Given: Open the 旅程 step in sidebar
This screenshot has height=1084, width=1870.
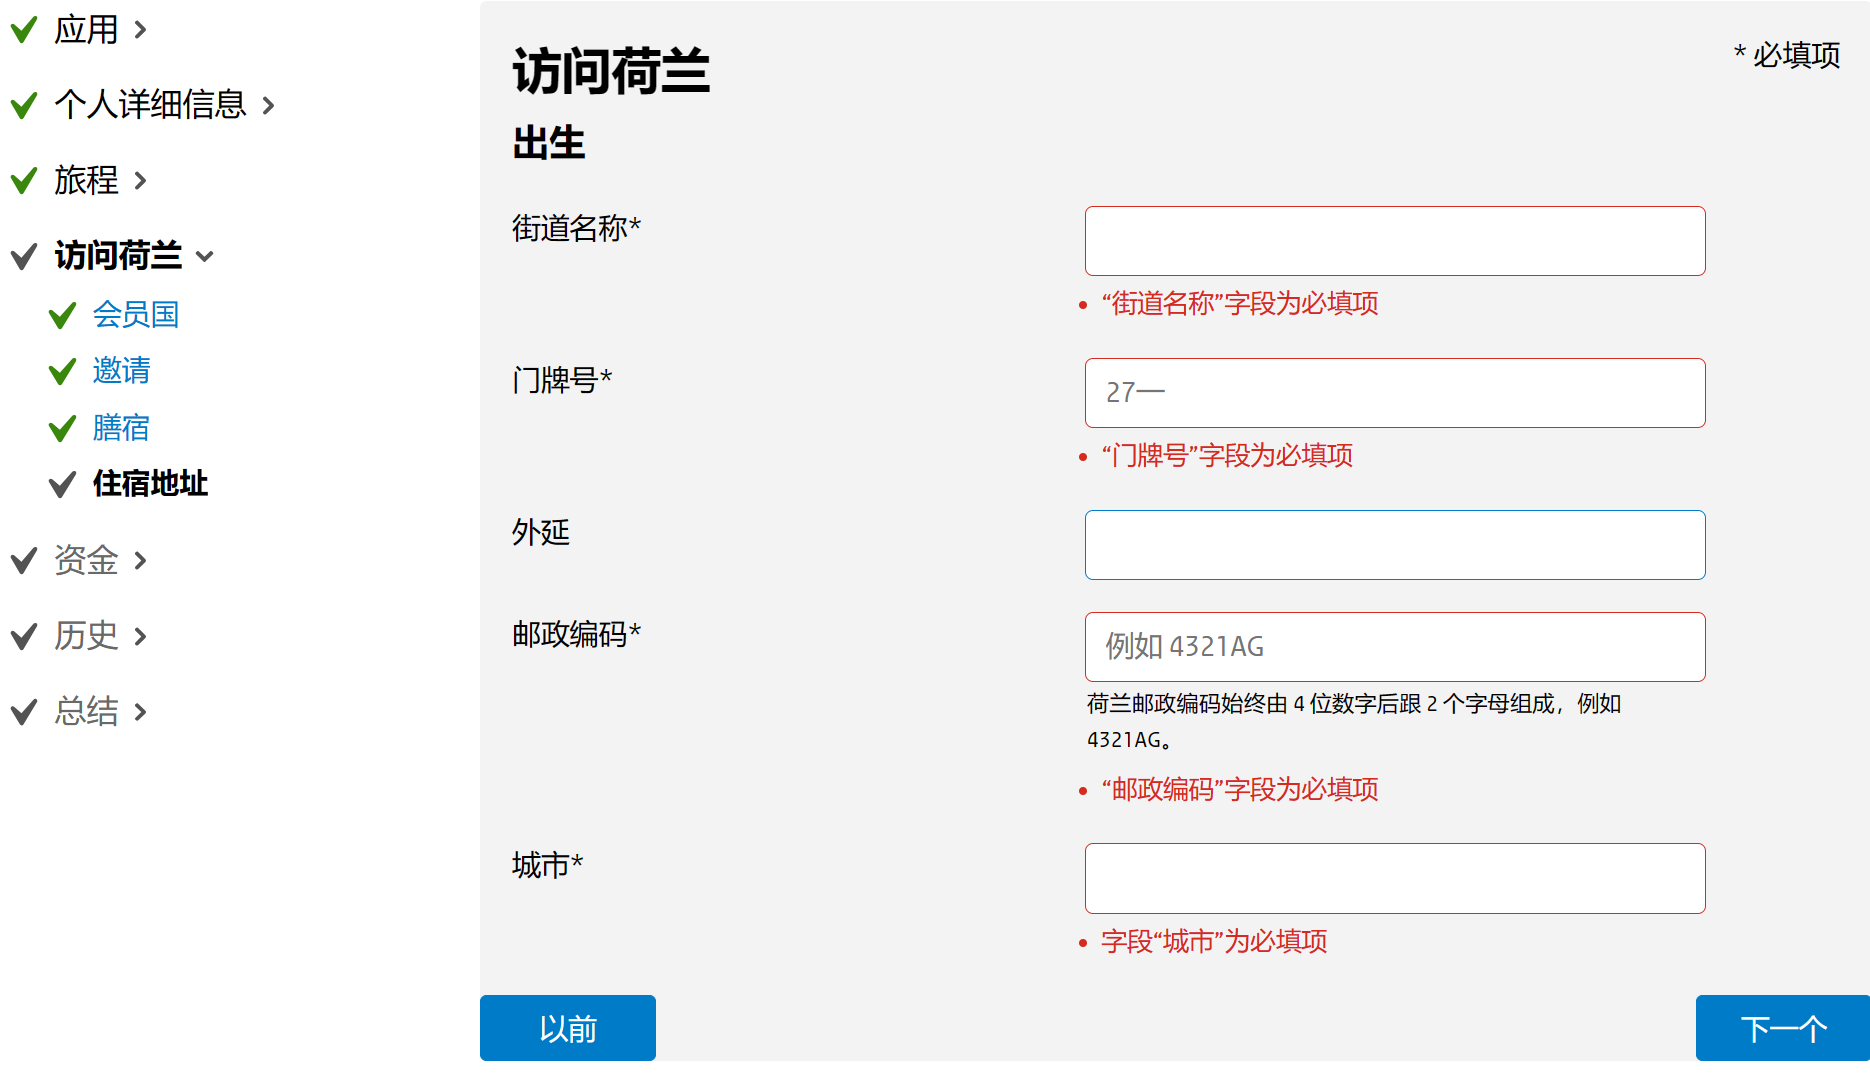Looking at the screenshot, I should click(x=86, y=181).
